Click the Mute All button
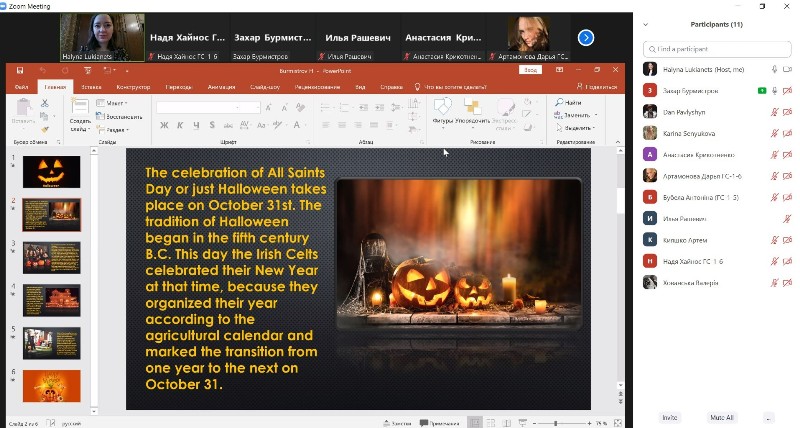800x428 pixels. 721,417
